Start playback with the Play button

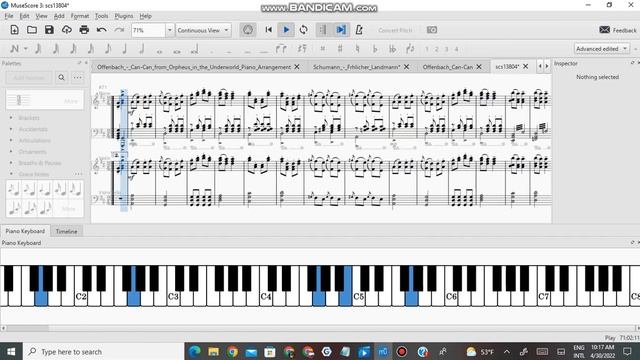click(286, 30)
